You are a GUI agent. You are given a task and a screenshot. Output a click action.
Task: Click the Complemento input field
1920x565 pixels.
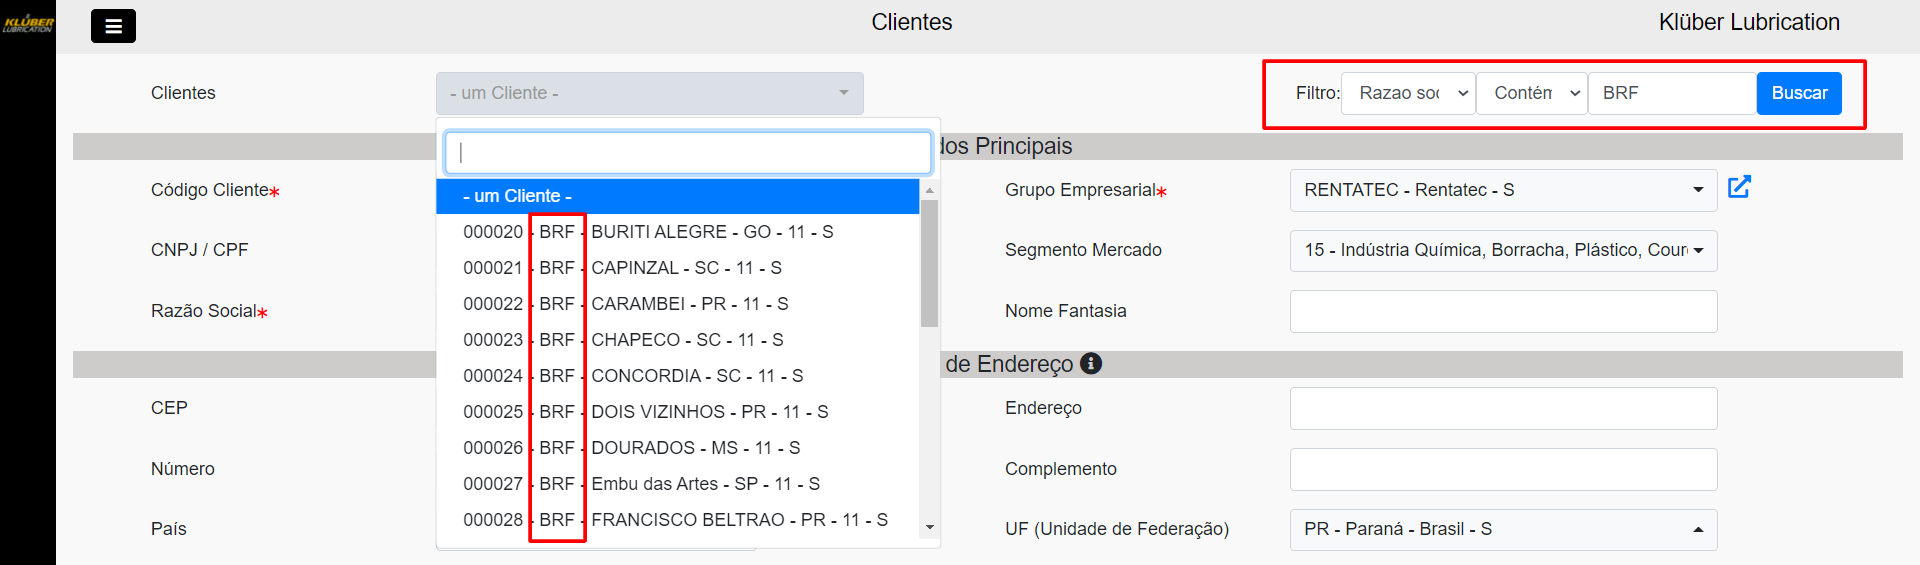click(1503, 469)
